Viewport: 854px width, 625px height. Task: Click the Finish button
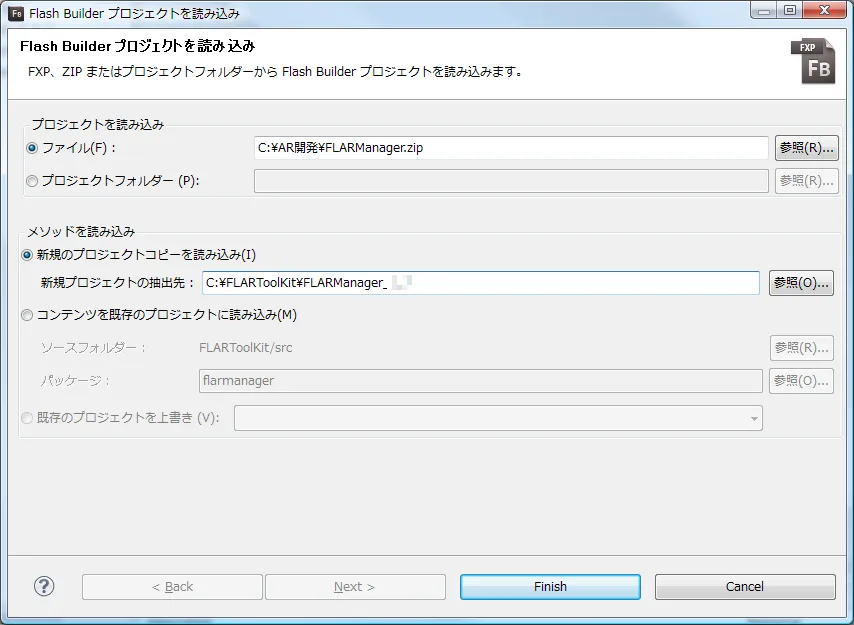click(550, 587)
